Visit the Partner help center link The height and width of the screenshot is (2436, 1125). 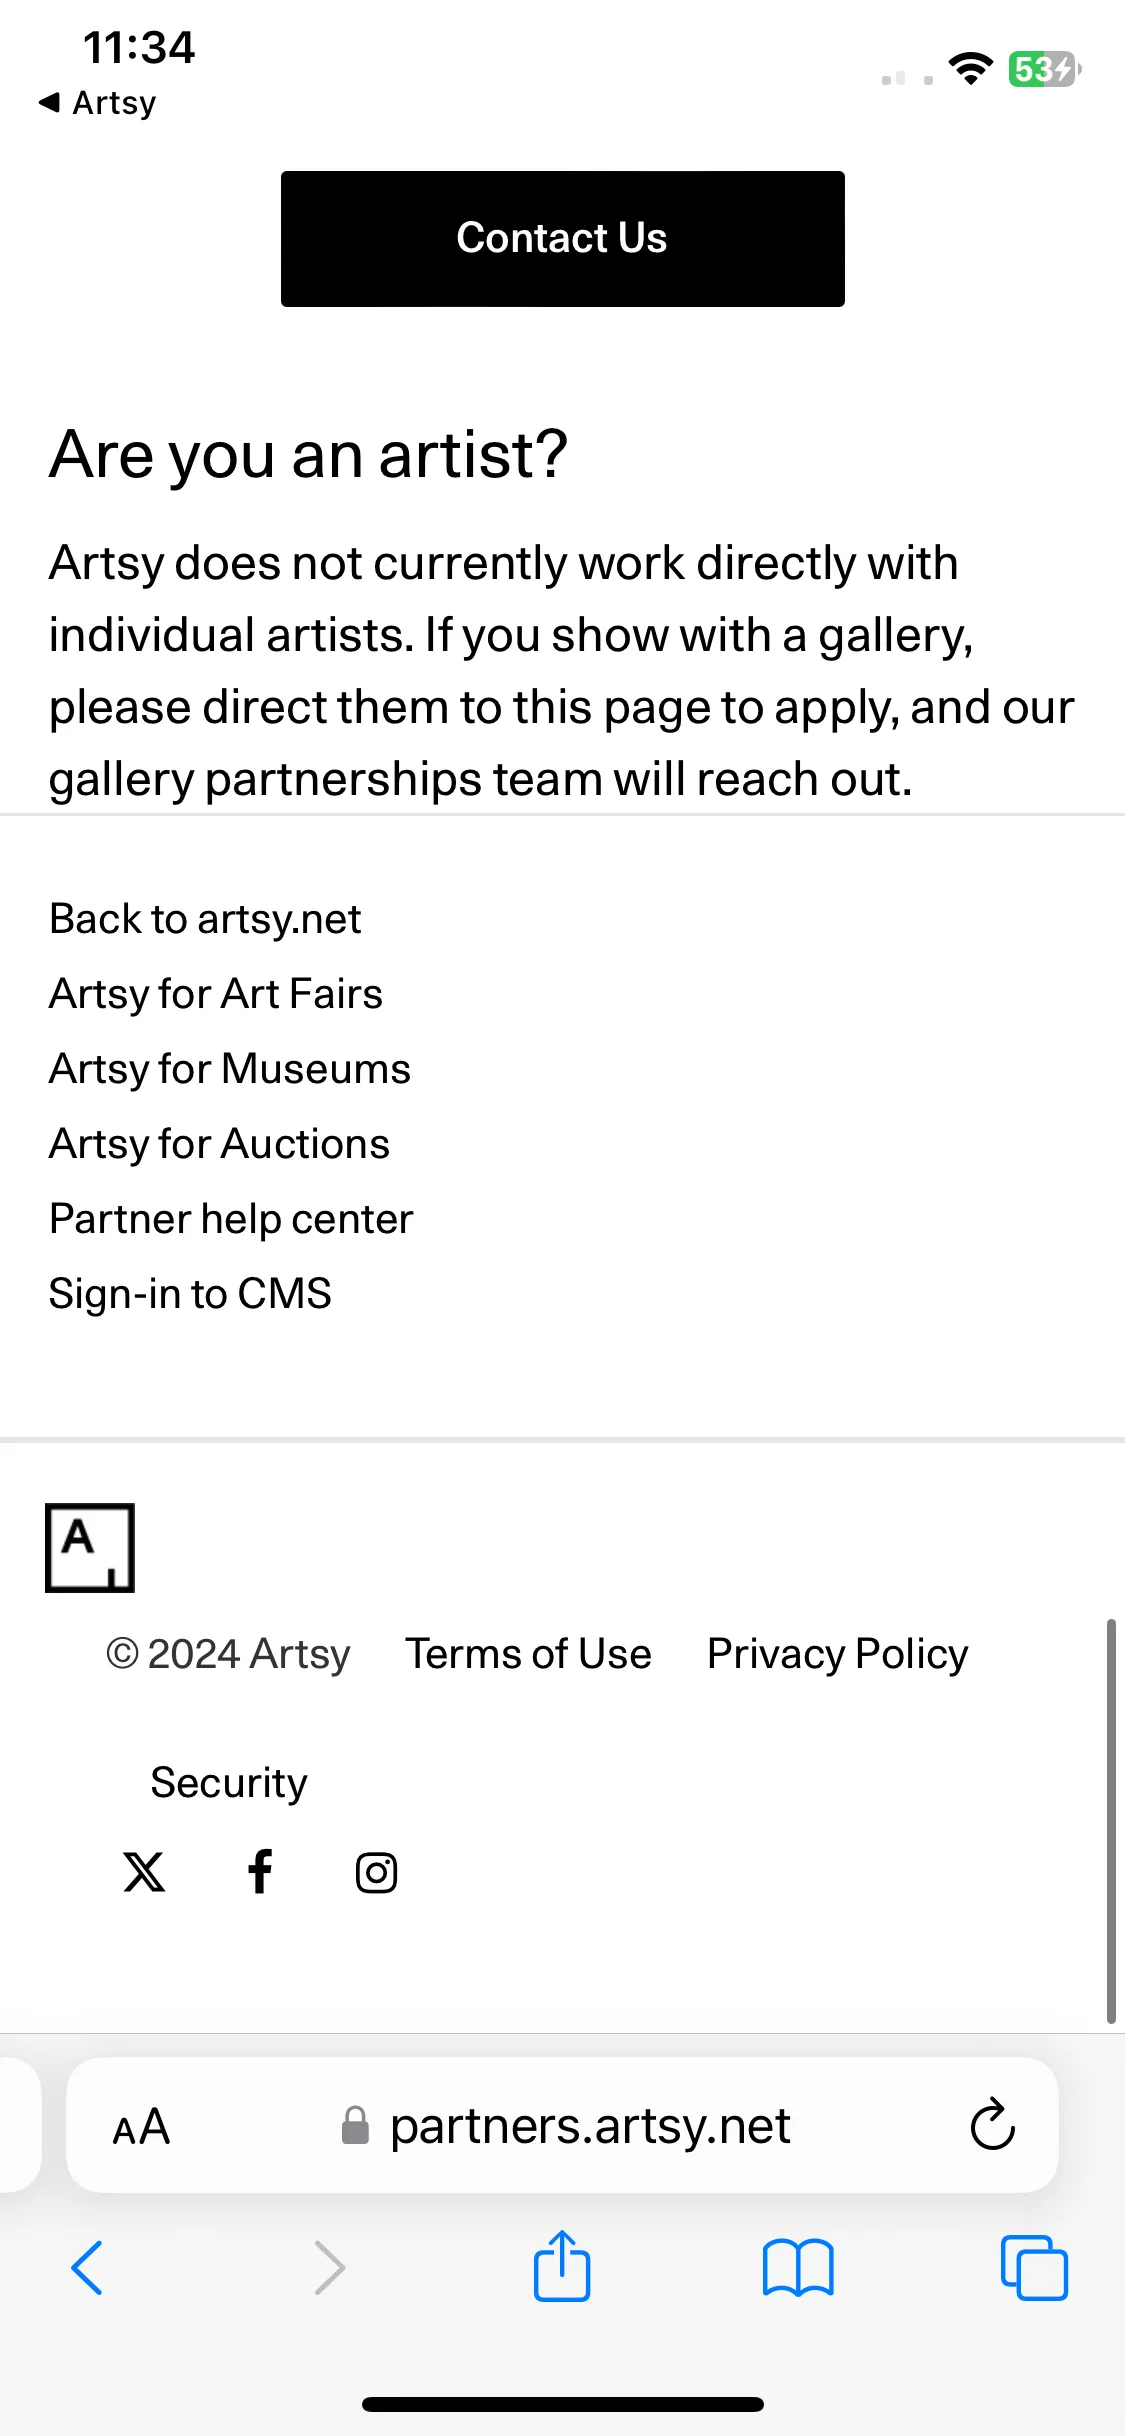click(x=231, y=1218)
